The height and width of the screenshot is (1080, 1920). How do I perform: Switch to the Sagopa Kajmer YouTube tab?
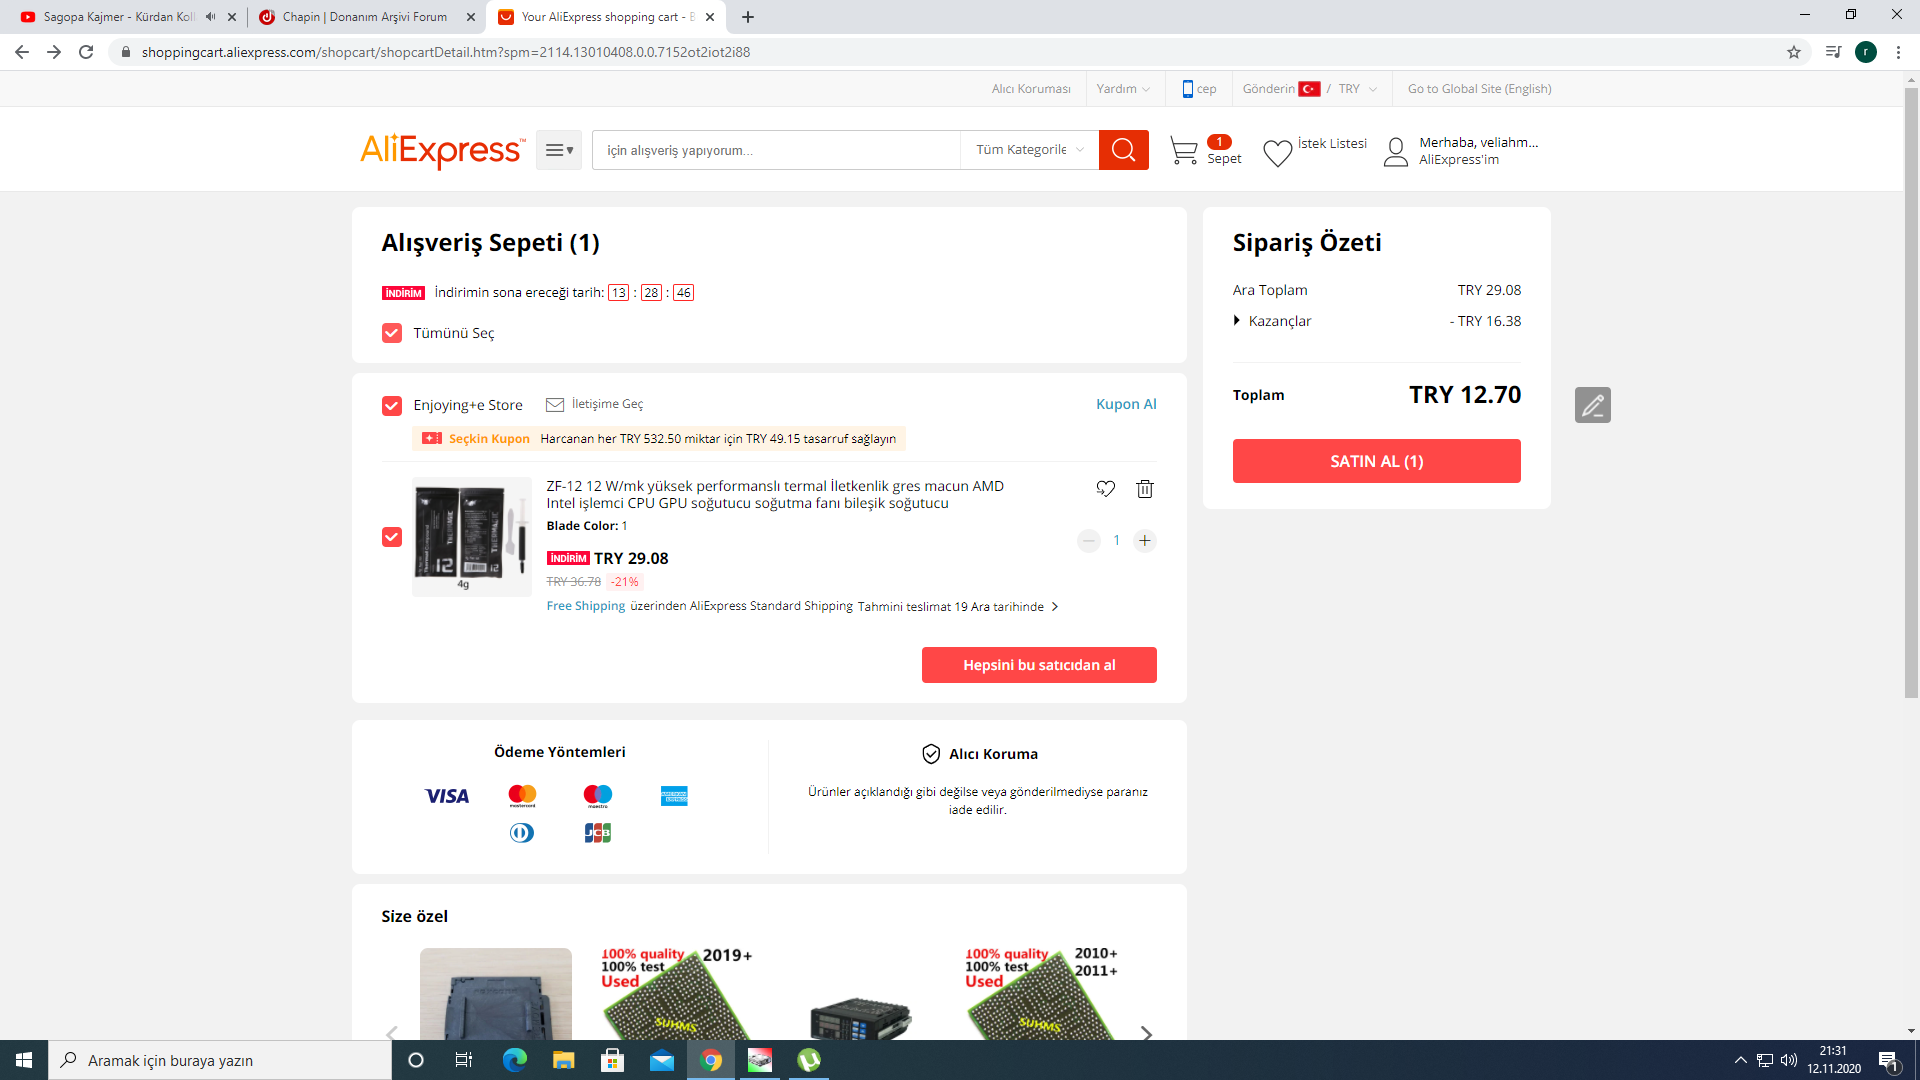click(118, 17)
